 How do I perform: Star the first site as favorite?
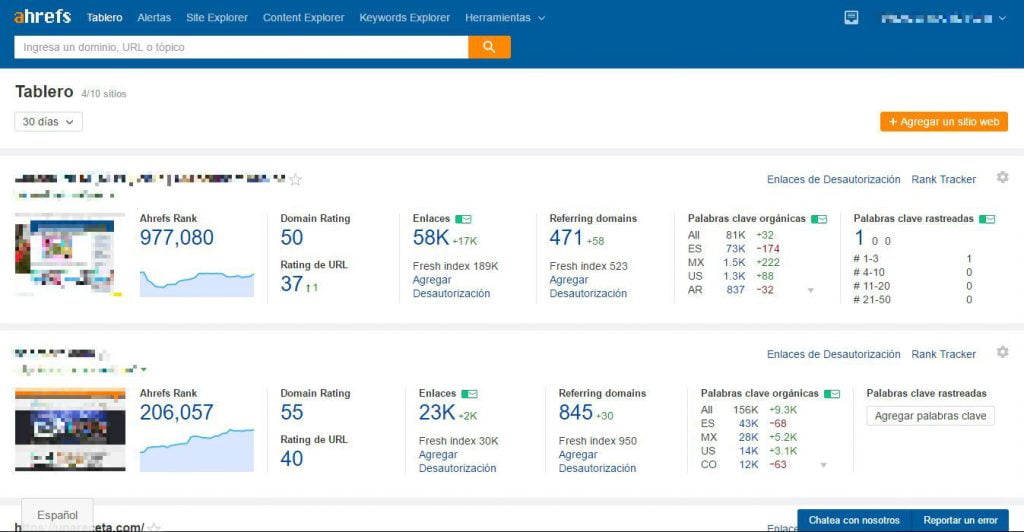click(296, 180)
